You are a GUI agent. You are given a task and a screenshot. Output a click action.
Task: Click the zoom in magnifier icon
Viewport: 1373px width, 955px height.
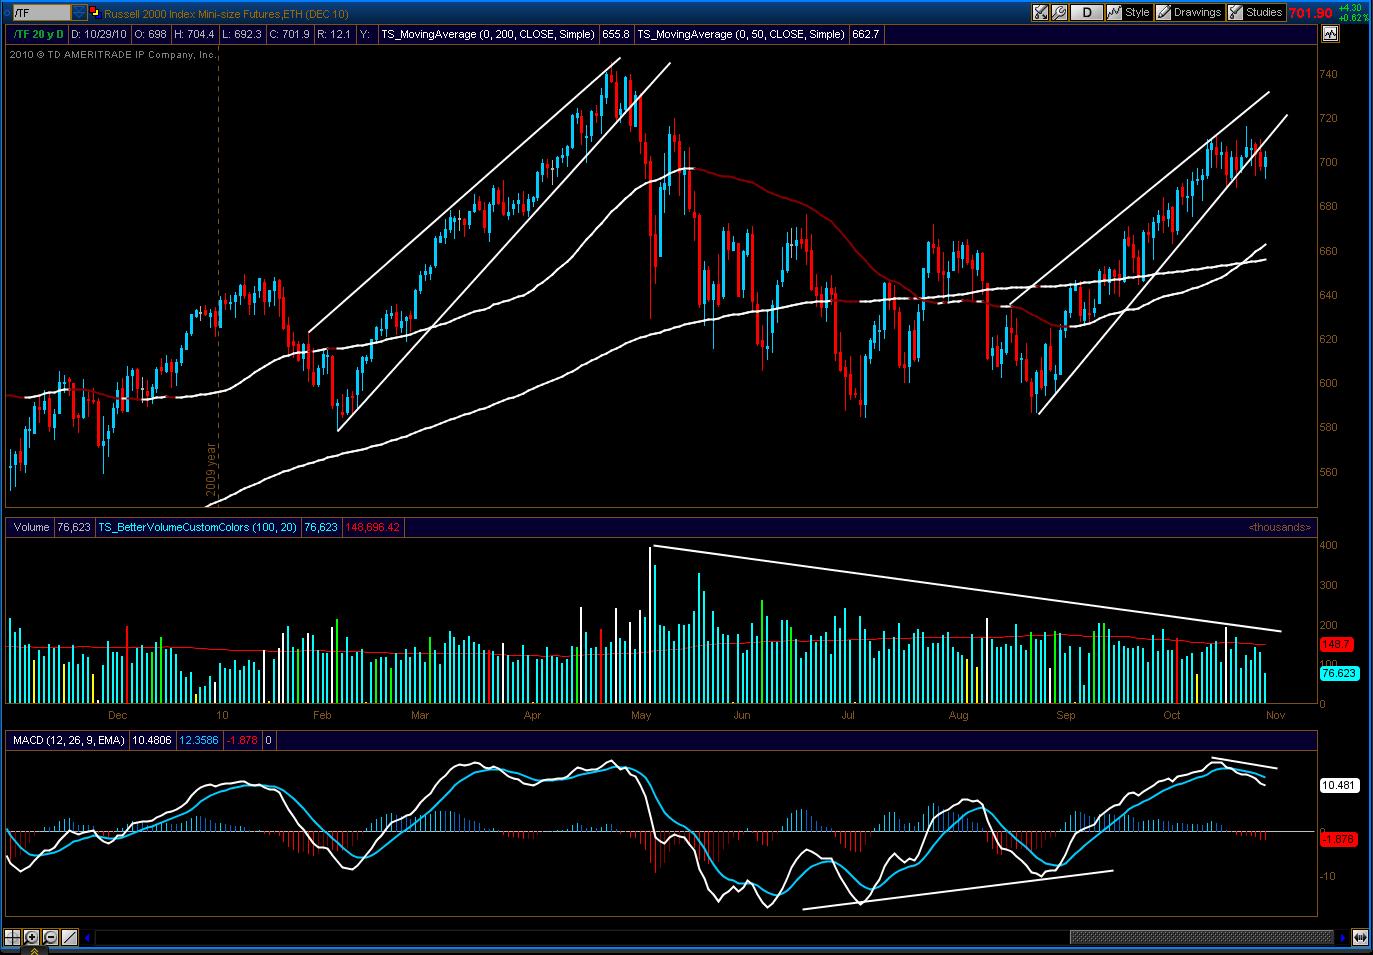(32, 937)
